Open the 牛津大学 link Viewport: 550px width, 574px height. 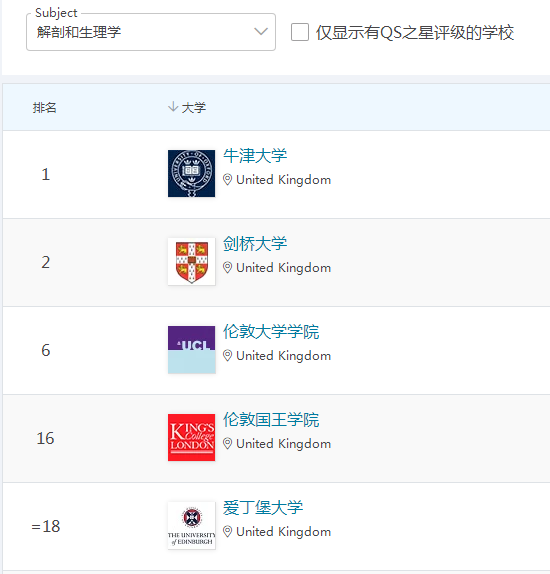(x=255, y=156)
